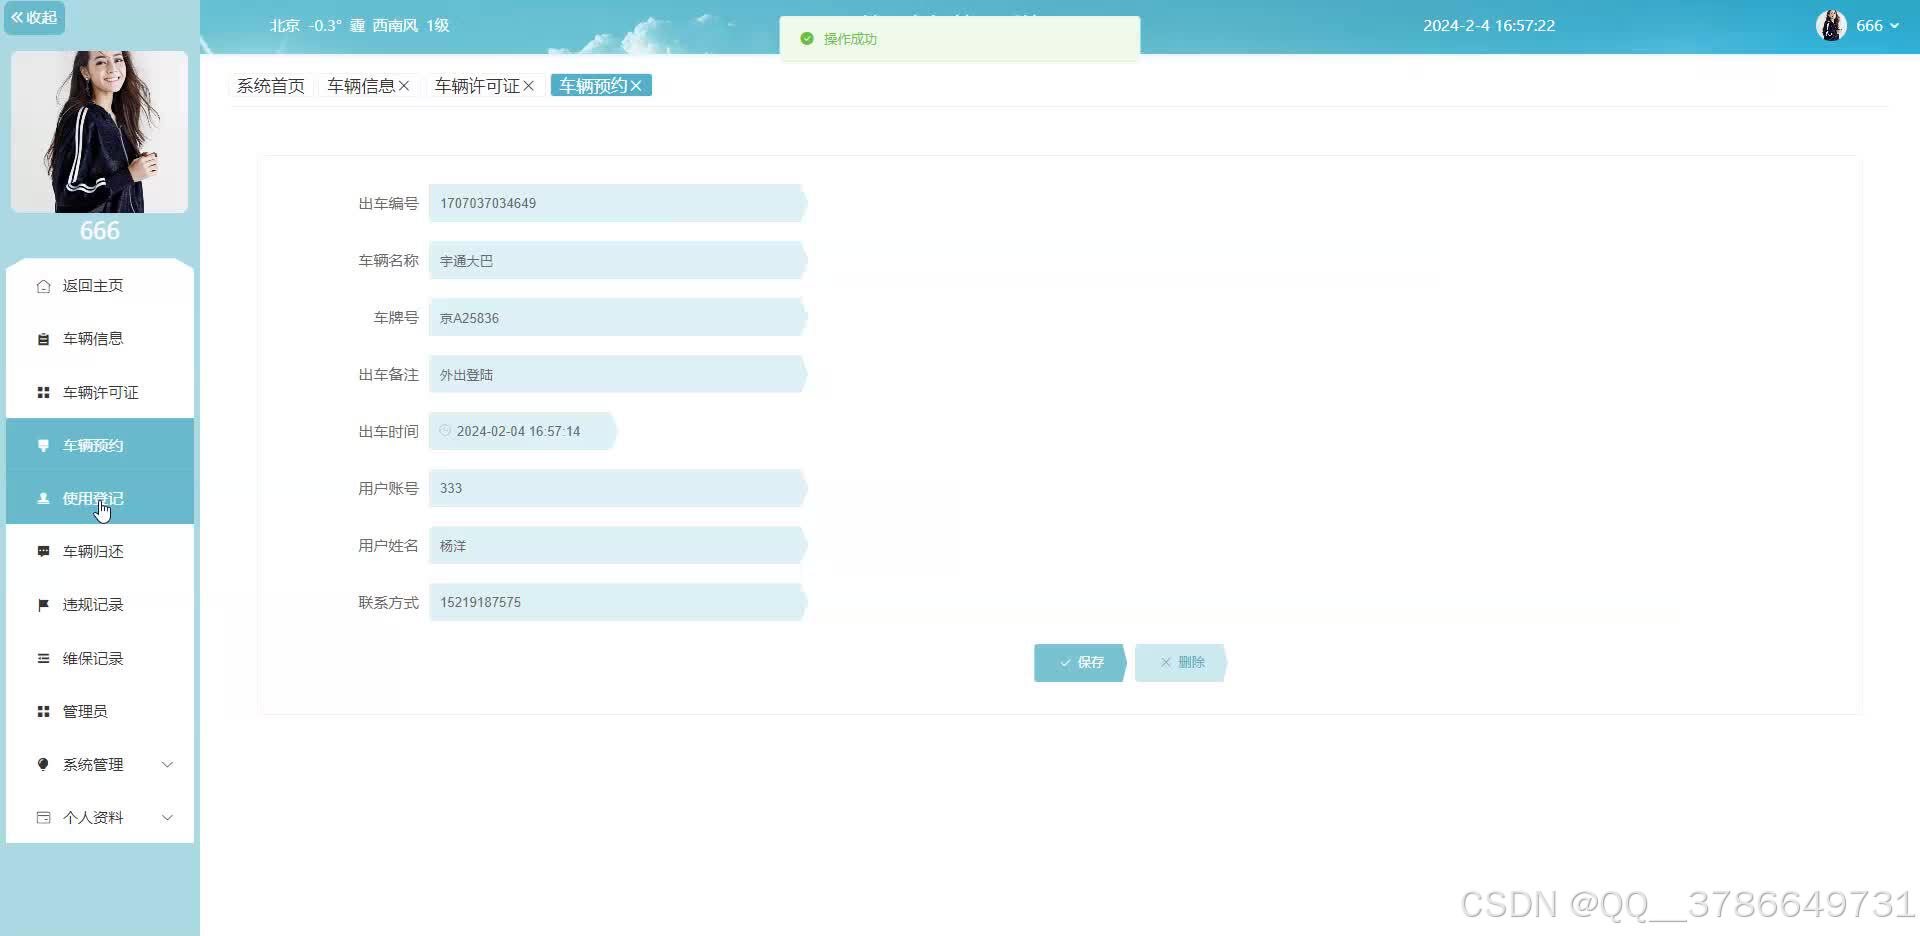Click the 出车备注 field
1920x936 pixels.
click(x=617, y=374)
